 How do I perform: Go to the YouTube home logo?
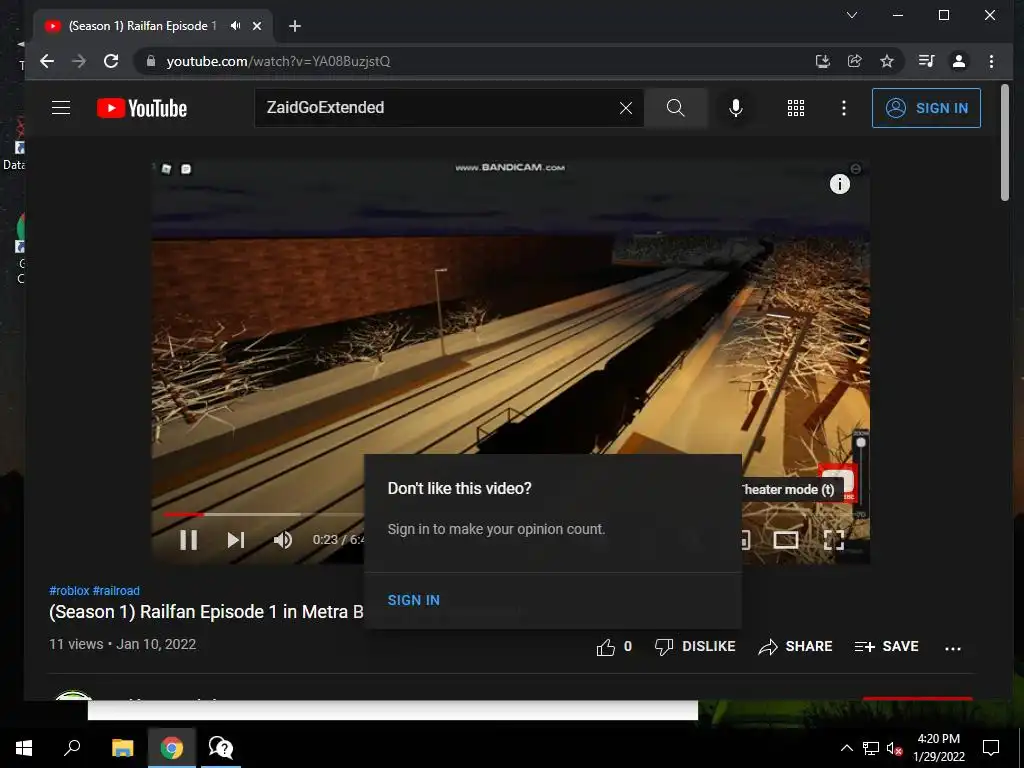(142, 108)
